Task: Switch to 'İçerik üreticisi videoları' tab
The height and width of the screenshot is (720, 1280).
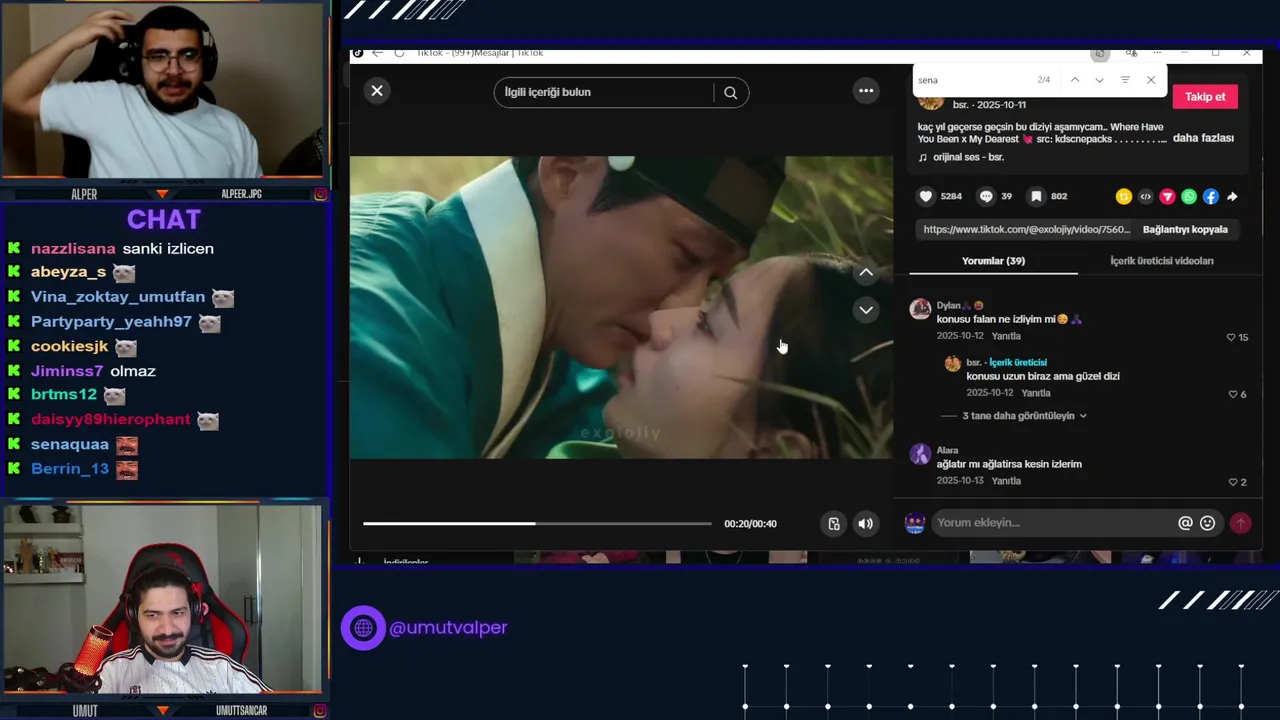Action: coord(1162,261)
